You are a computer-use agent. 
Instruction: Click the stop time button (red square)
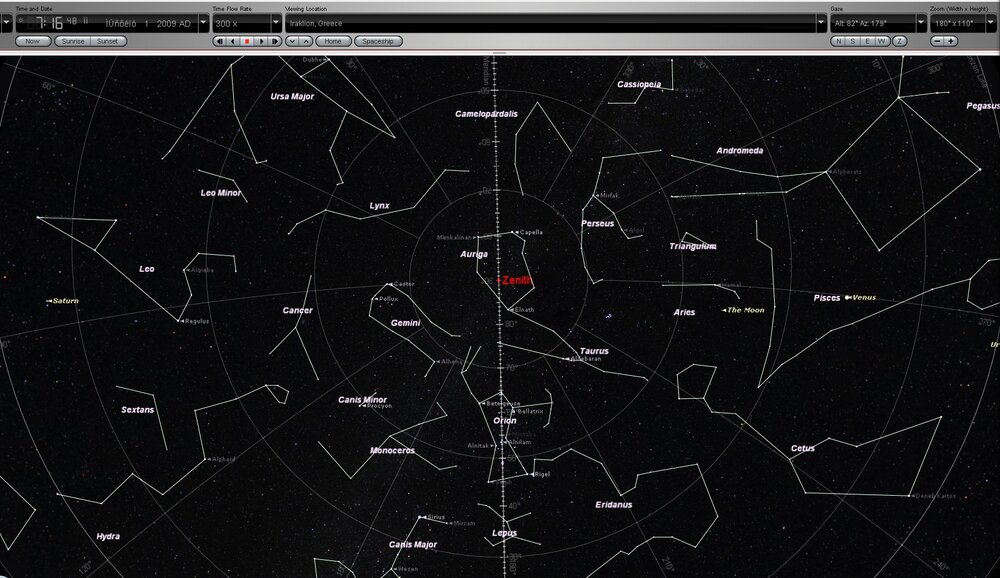[x=247, y=41]
